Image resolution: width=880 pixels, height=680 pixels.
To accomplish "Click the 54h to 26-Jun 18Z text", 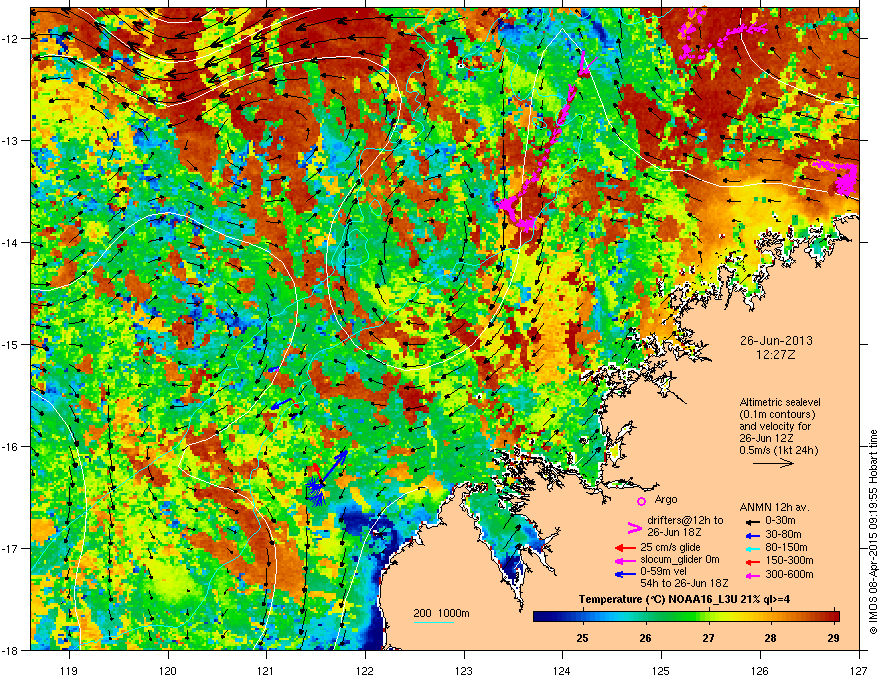I will click(684, 583).
